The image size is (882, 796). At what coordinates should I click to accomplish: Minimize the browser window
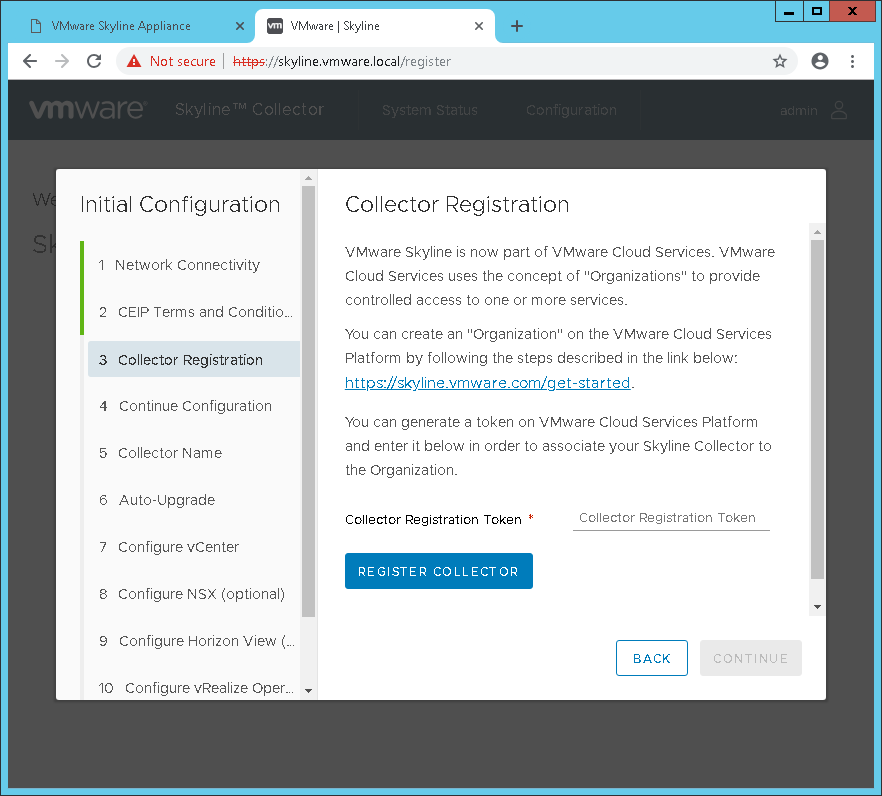click(789, 11)
